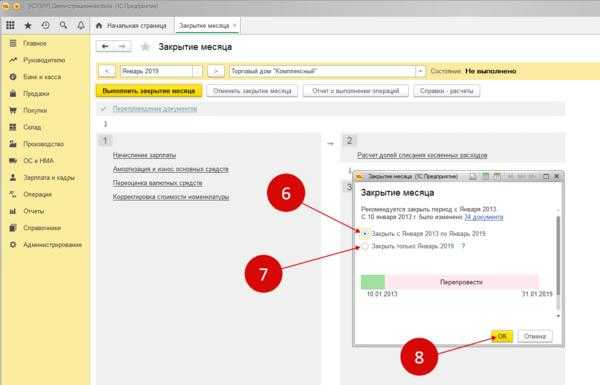Viewport: 600px width, 385px height.
Task: Click Отмена button in dialog
Action: pyautogui.click(x=535, y=336)
